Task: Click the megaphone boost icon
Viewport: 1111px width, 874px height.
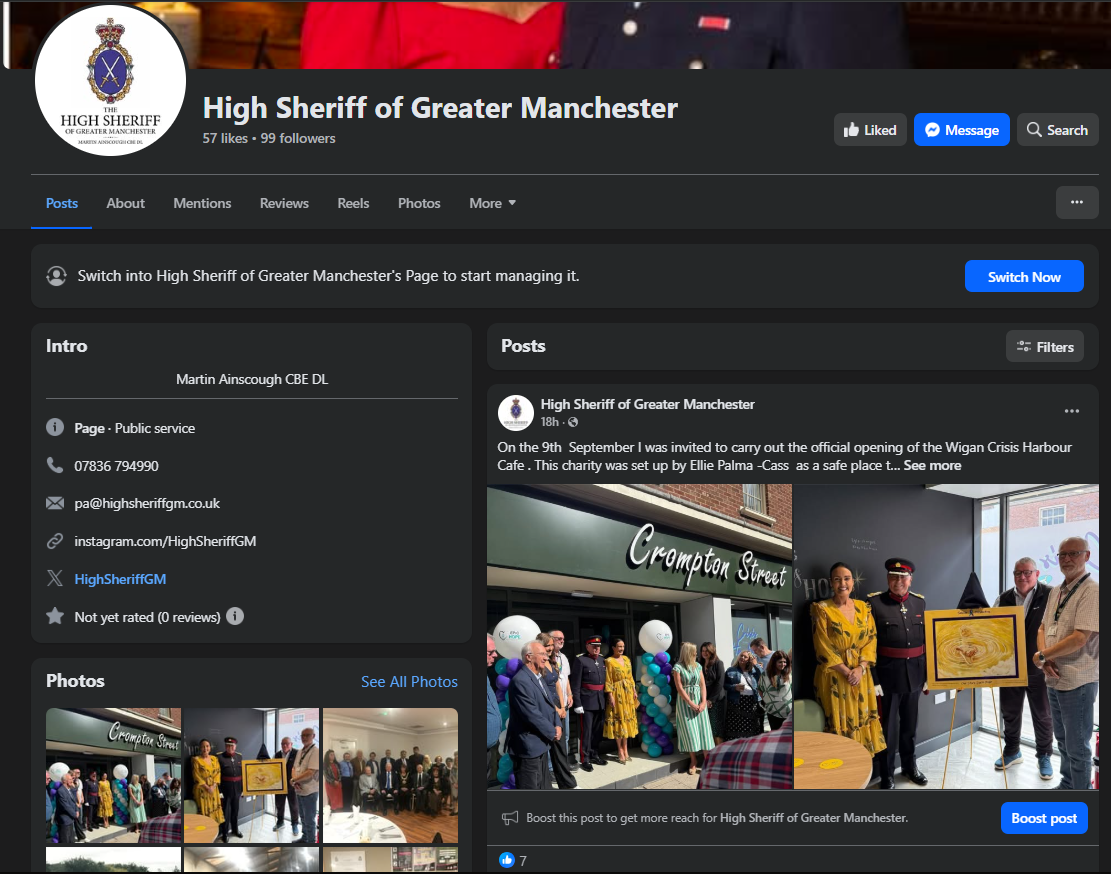Action: point(510,818)
